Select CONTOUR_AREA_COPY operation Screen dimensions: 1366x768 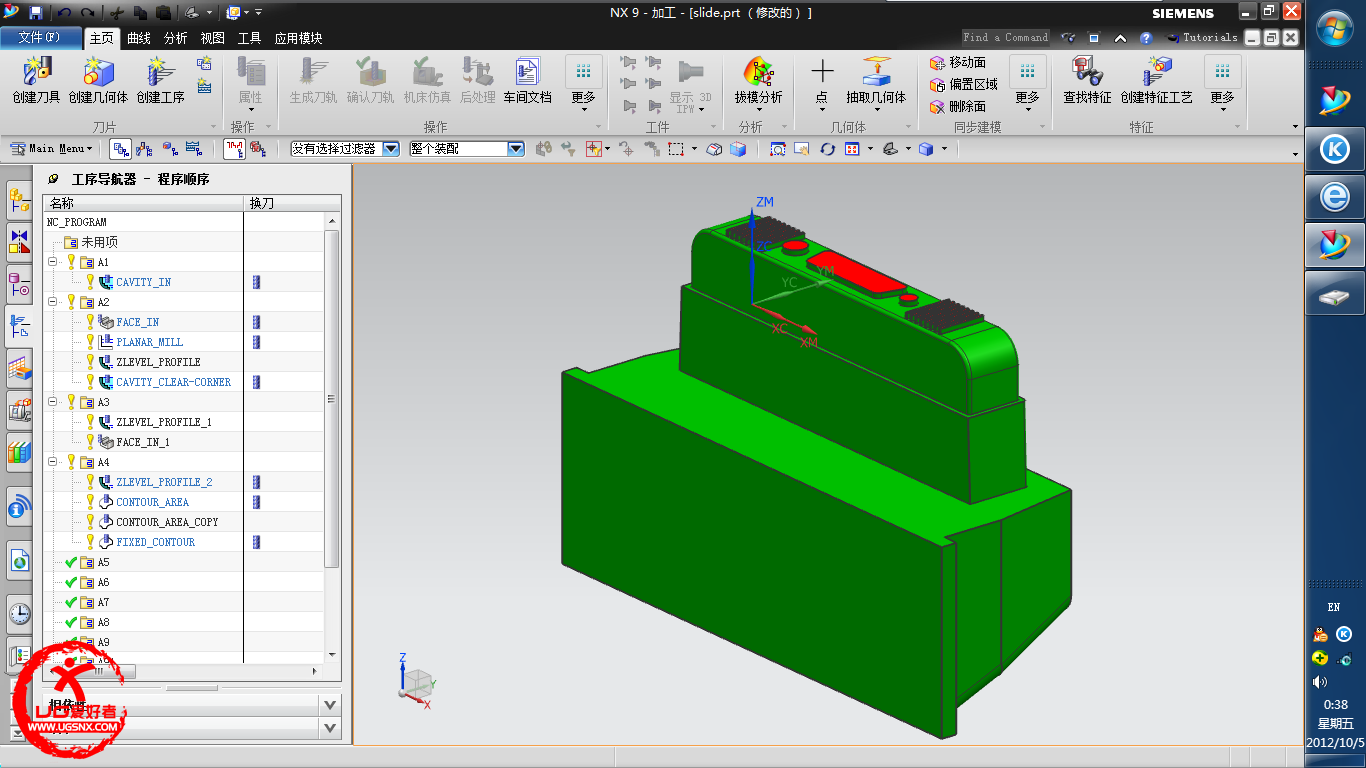pyautogui.click(x=167, y=522)
